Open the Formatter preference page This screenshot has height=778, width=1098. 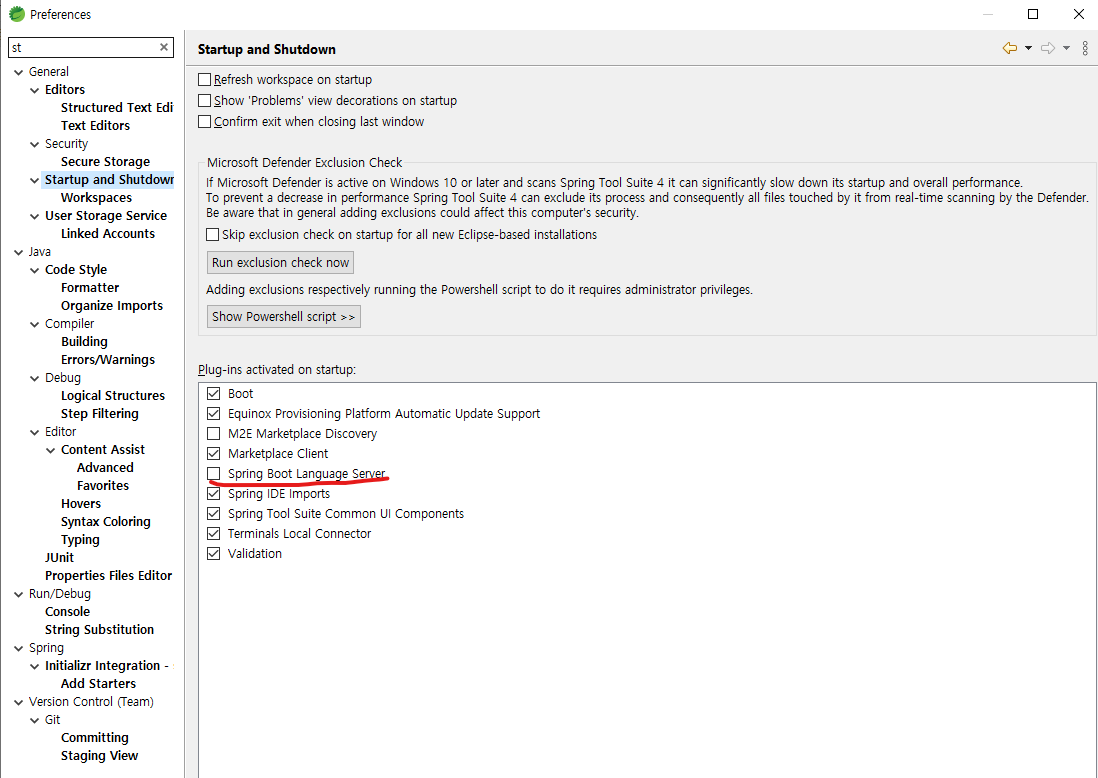tap(90, 287)
